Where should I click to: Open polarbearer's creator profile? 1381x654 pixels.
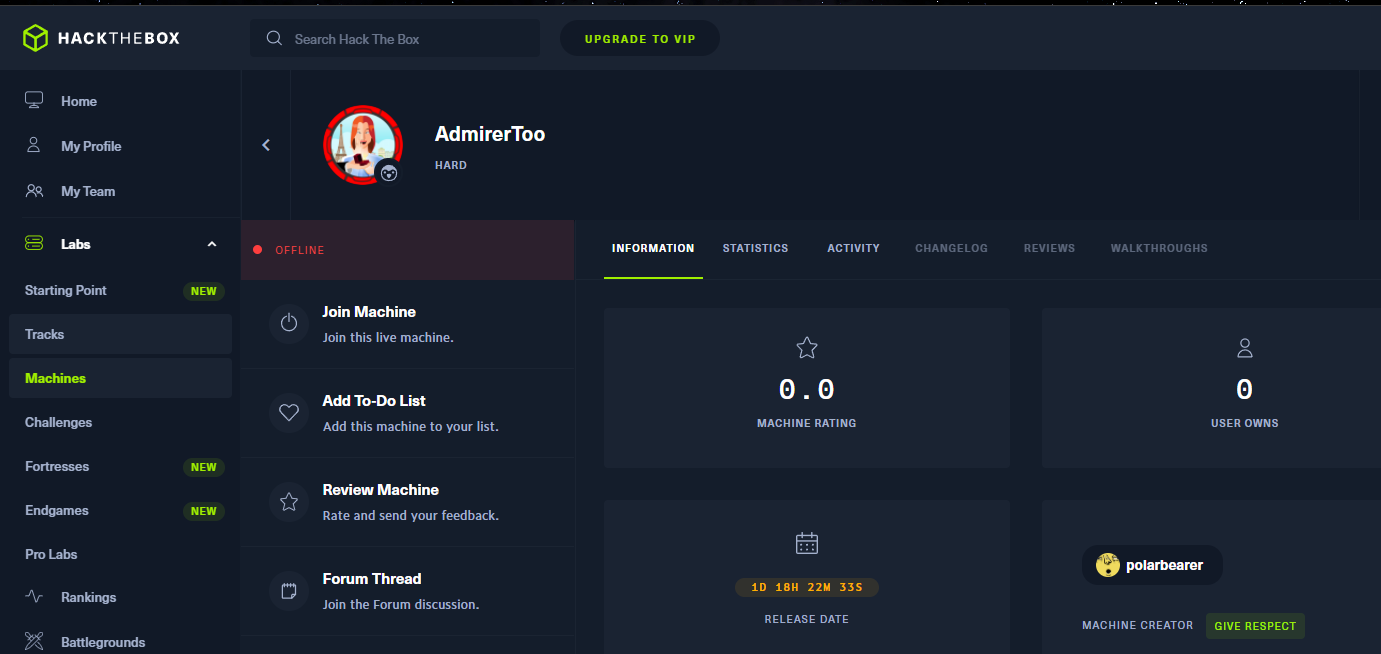point(1152,565)
